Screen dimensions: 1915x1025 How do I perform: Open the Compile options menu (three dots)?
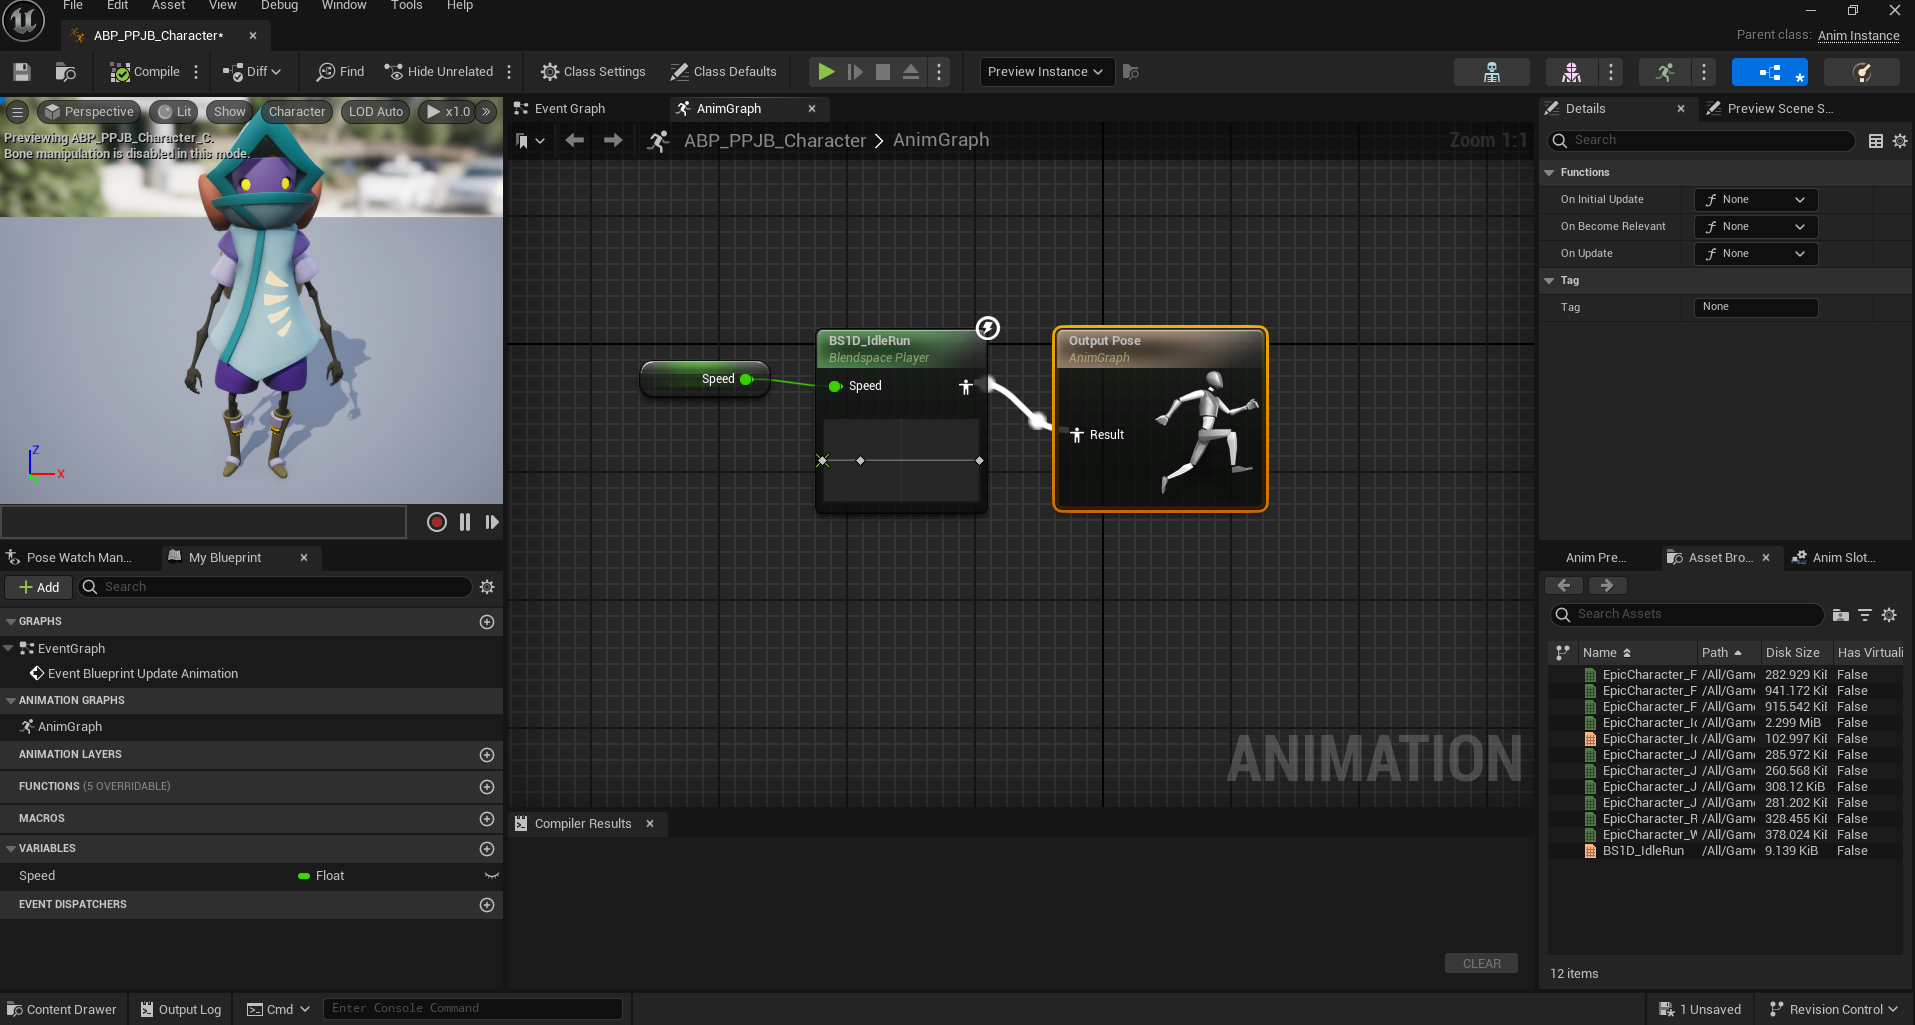tap(196, 72)
